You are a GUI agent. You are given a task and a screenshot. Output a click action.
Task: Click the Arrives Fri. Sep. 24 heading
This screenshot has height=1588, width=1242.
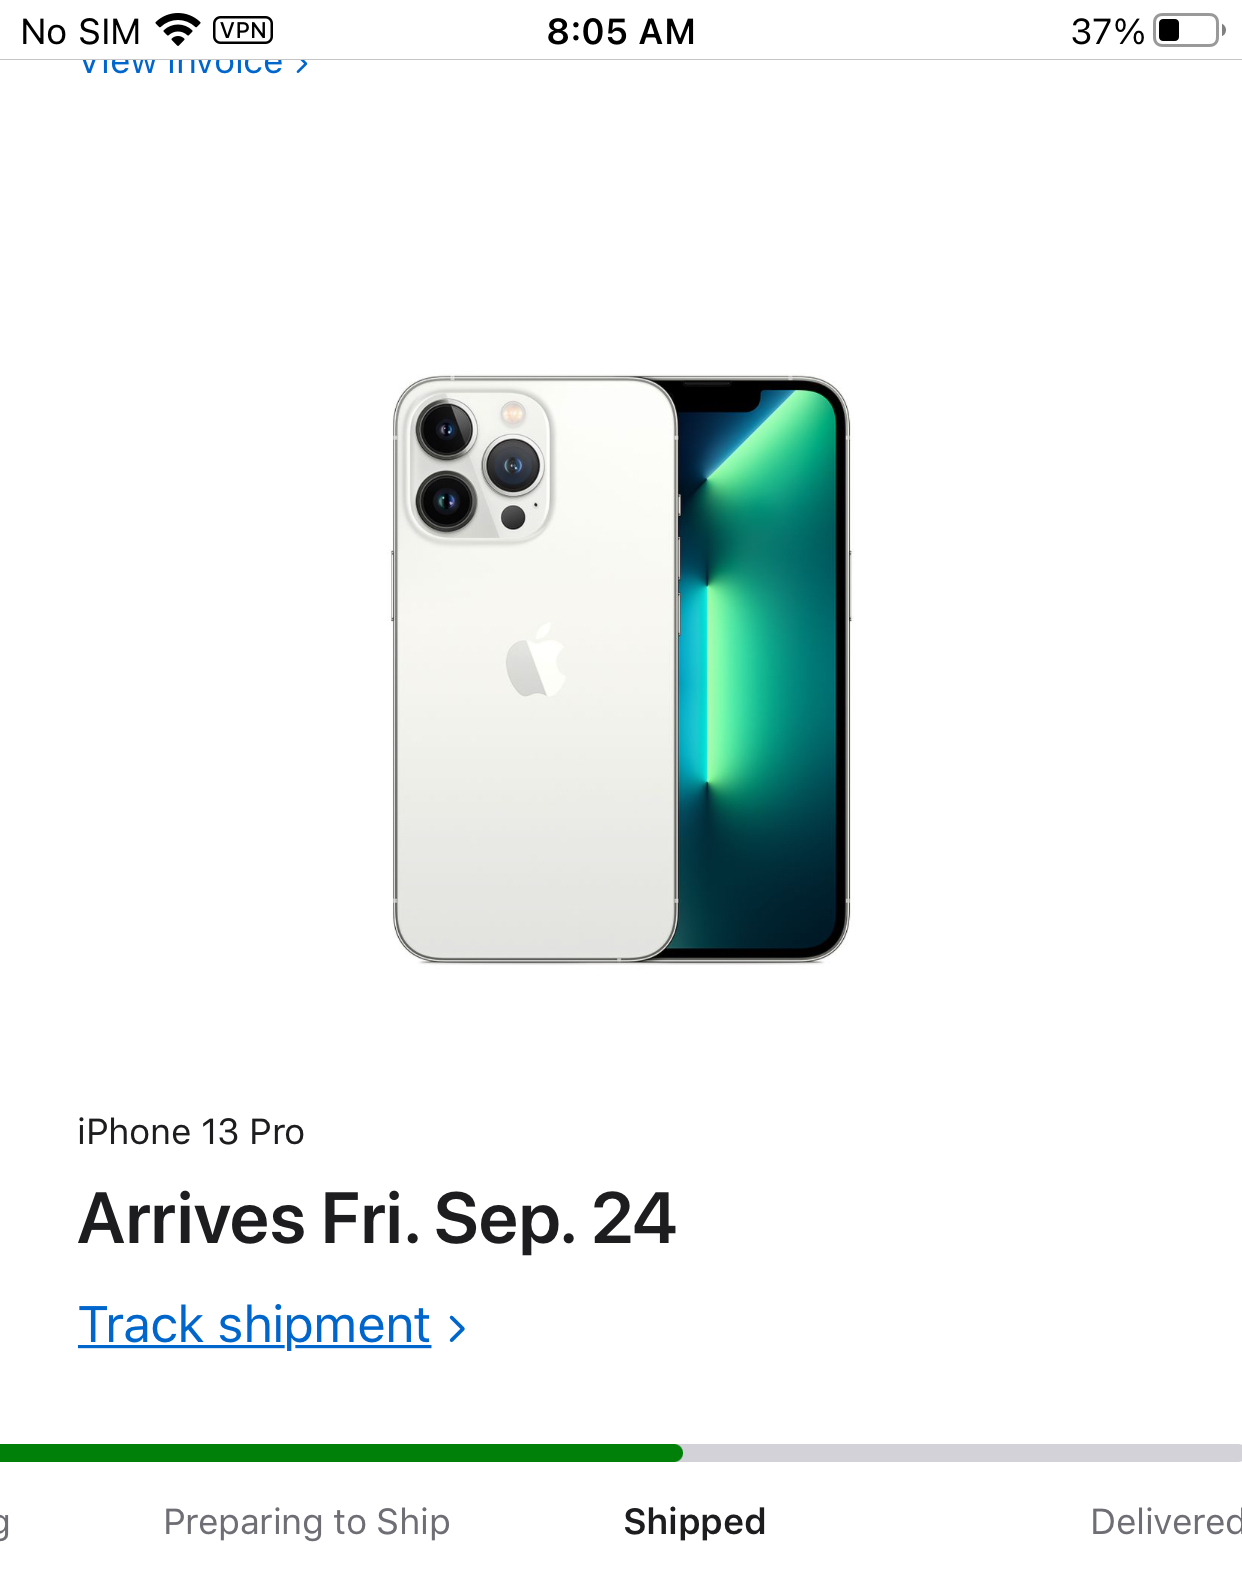pyautogui.click(x=377, y=1219)
